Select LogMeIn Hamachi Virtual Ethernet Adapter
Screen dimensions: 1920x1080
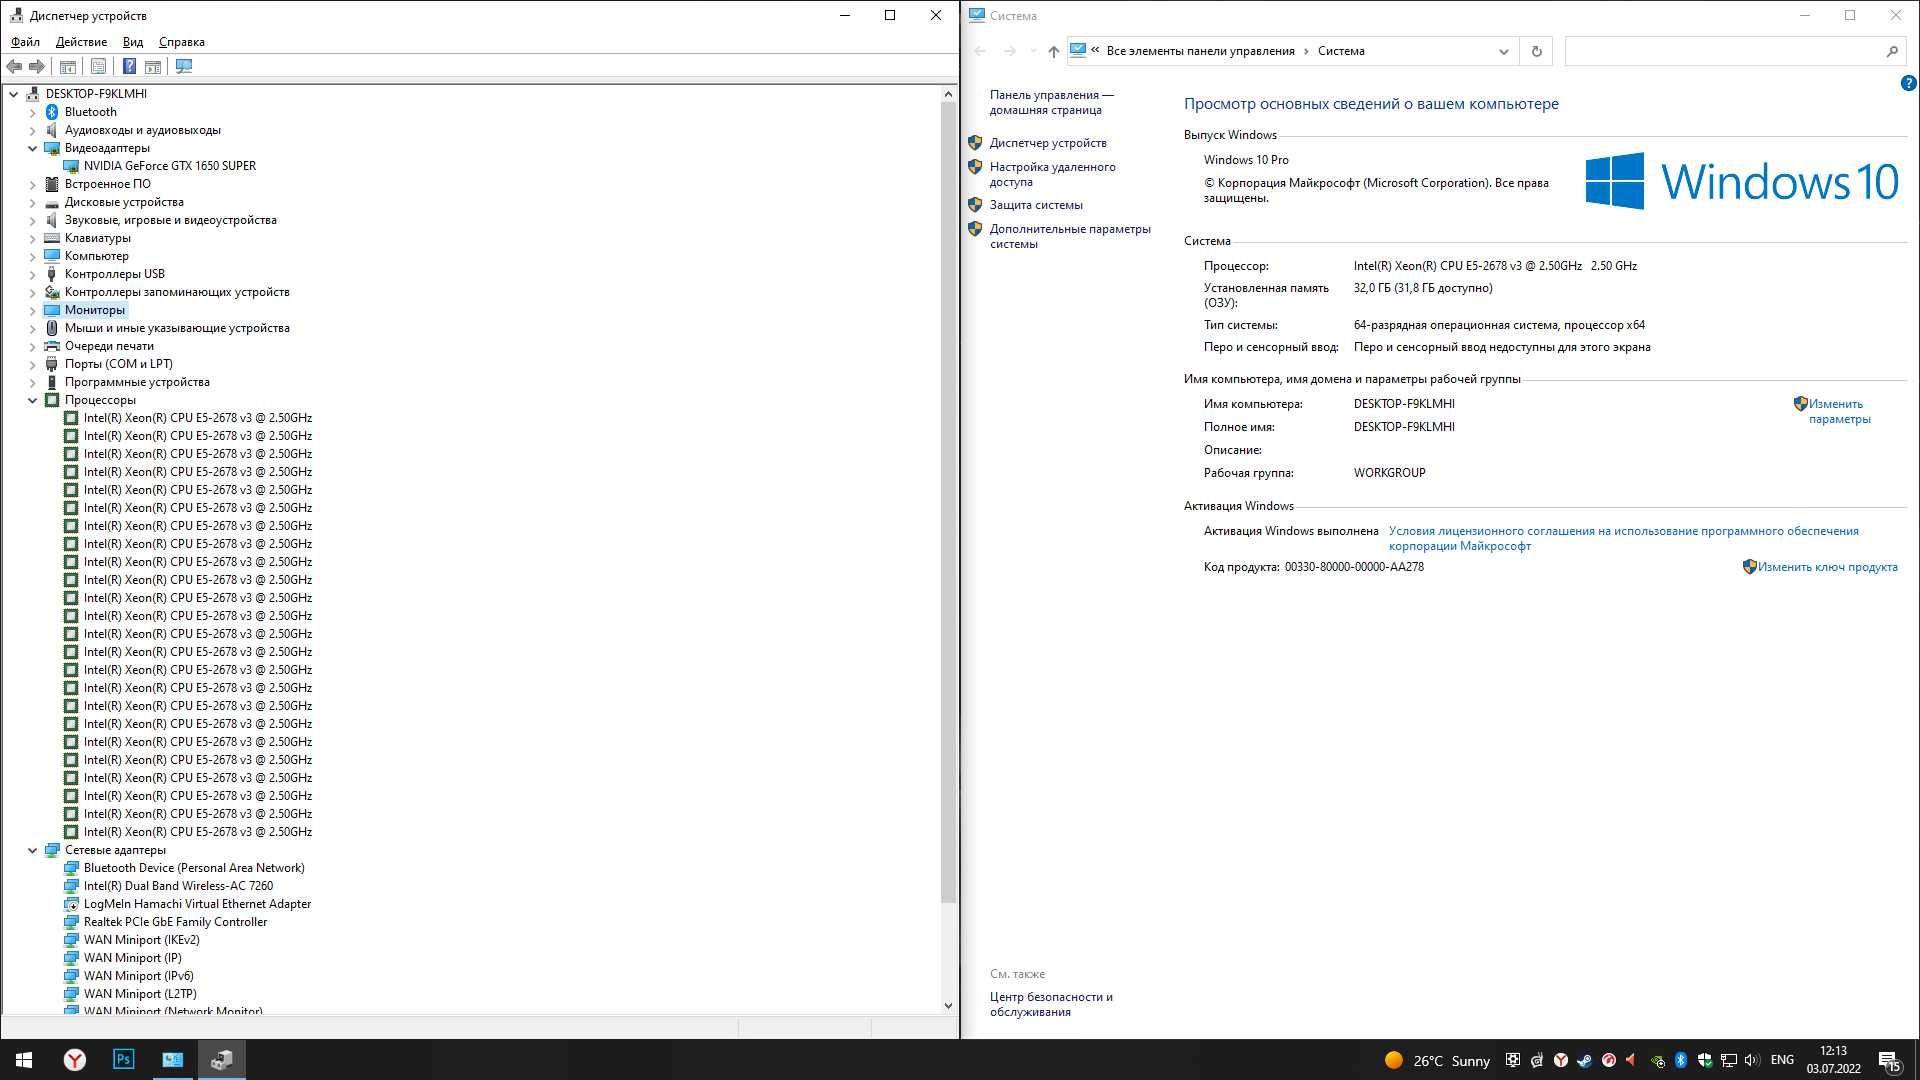point(197,904)
